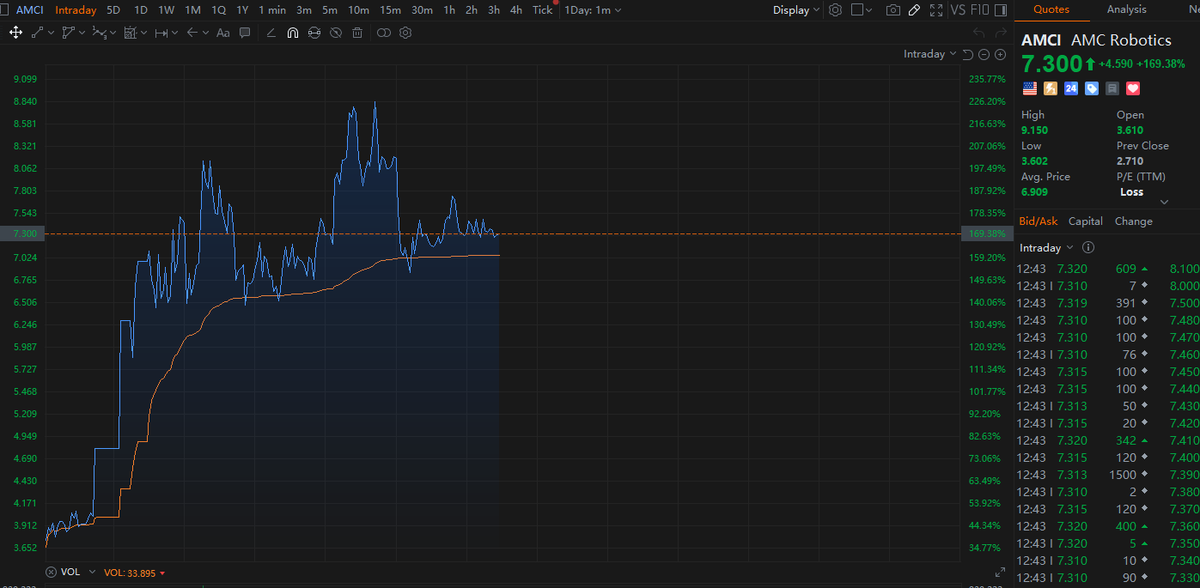This screenshot has height=588, width=1200.
Task: Open the Intraday dropdown above price axis
Action: point(930,54)
